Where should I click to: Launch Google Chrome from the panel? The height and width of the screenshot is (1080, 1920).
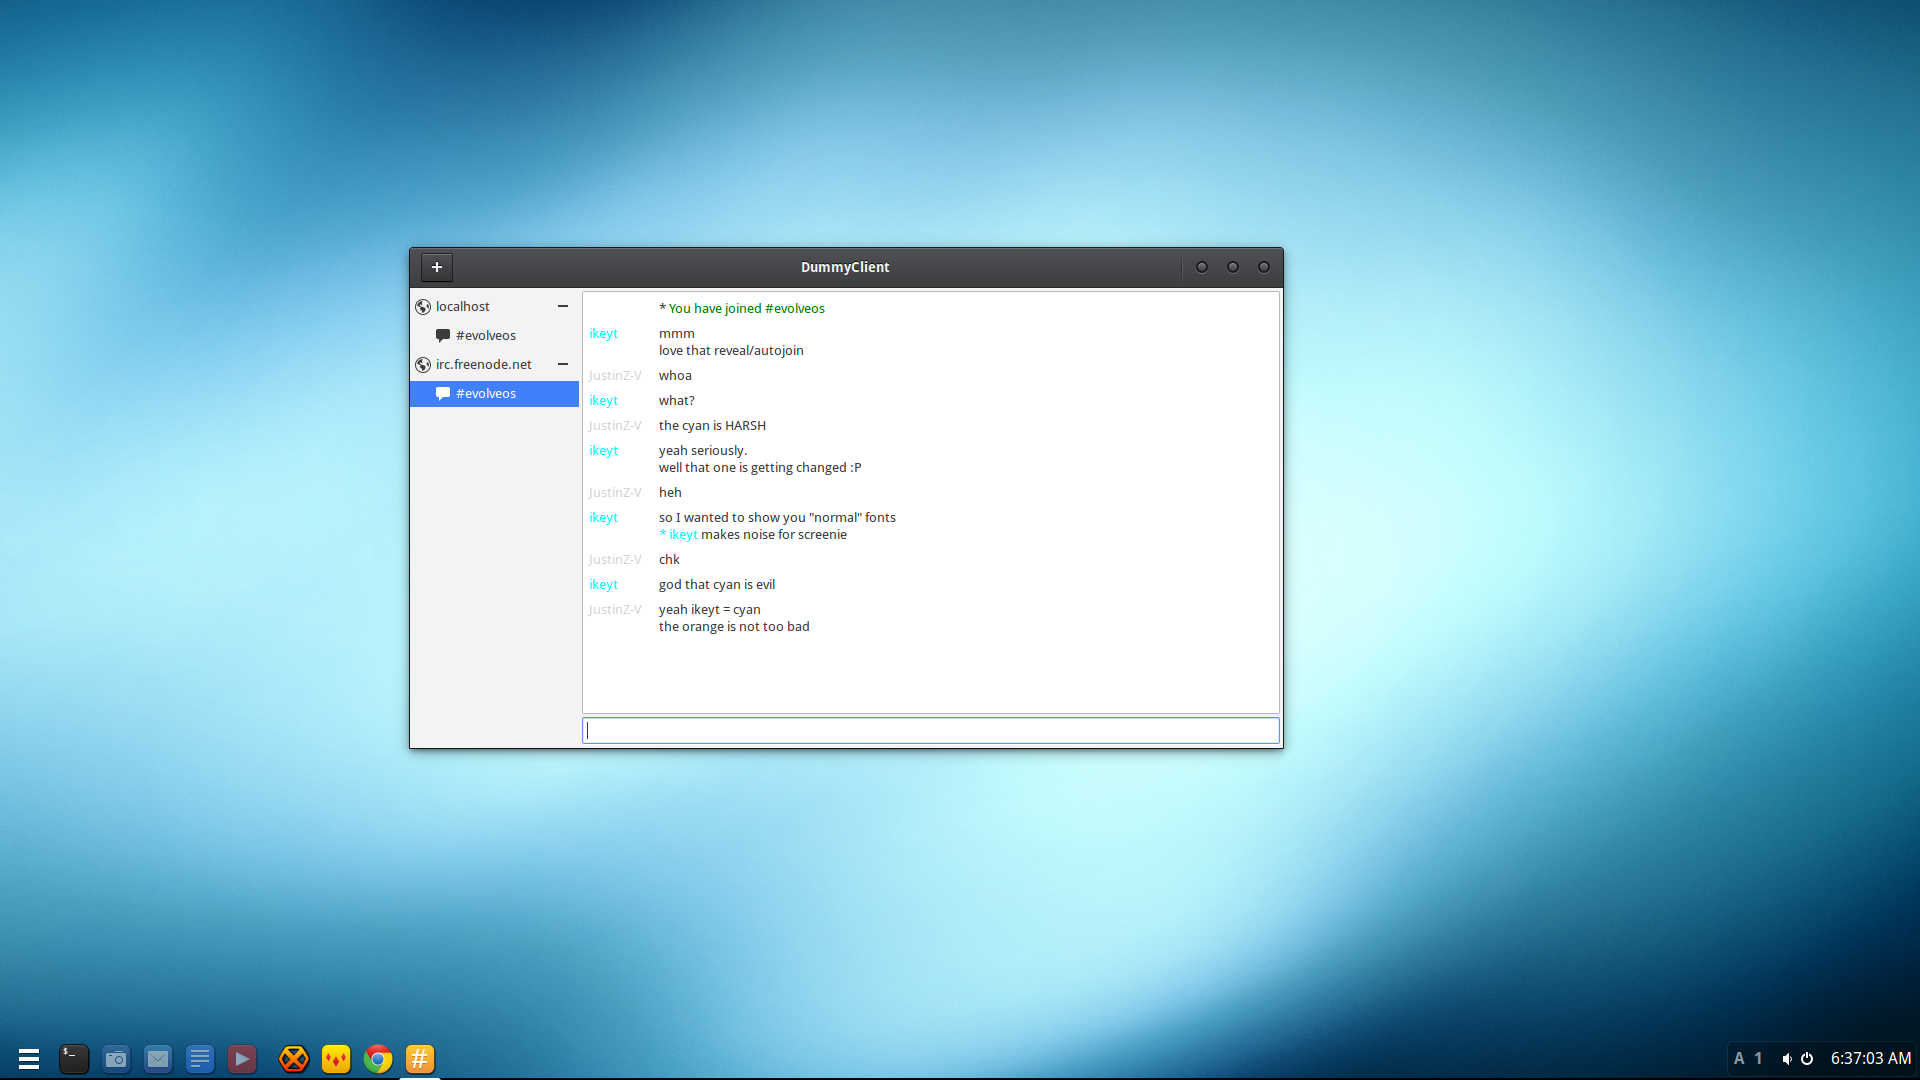tap(378, 1058)
